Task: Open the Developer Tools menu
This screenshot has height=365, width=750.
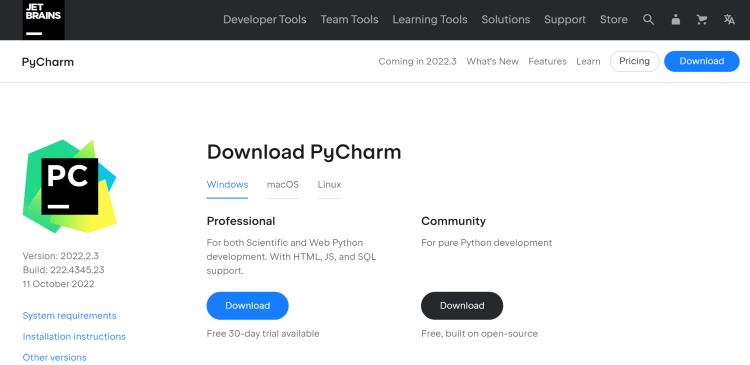Action: 265,20
